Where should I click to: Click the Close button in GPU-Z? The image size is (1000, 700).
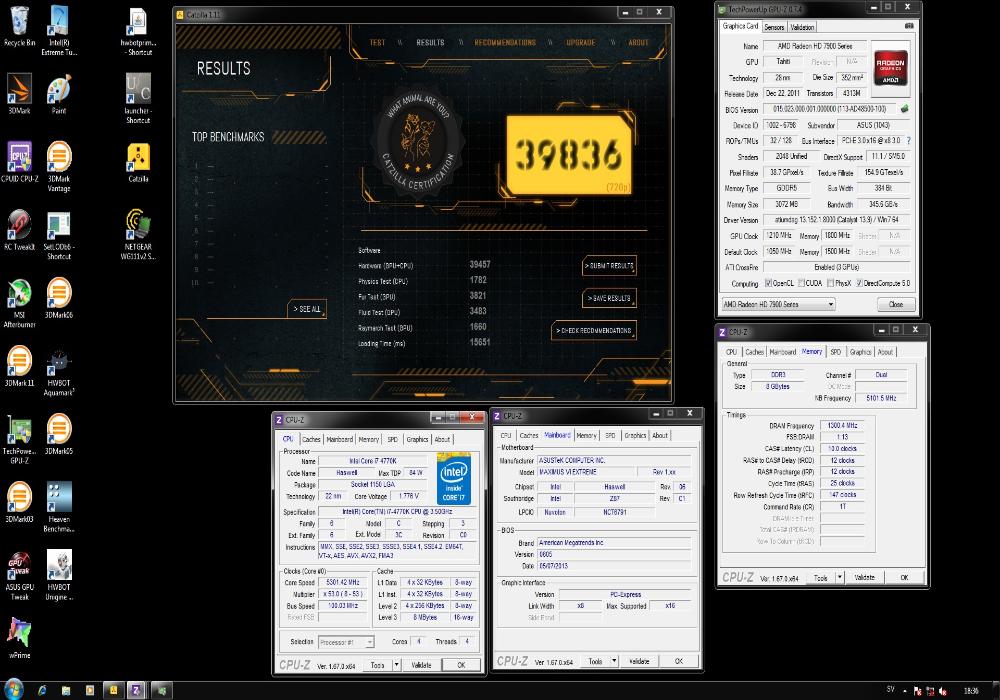pos(896,304)
